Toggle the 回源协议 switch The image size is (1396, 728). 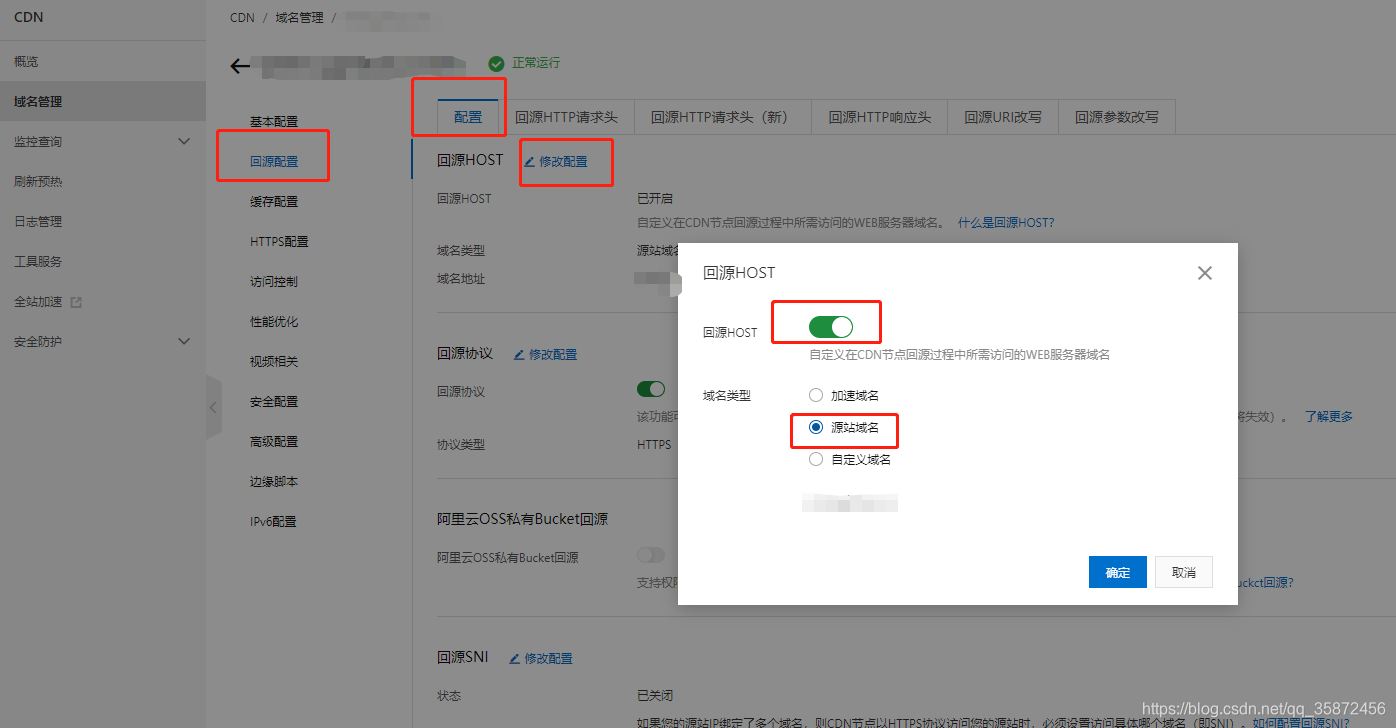click(651, 389)
